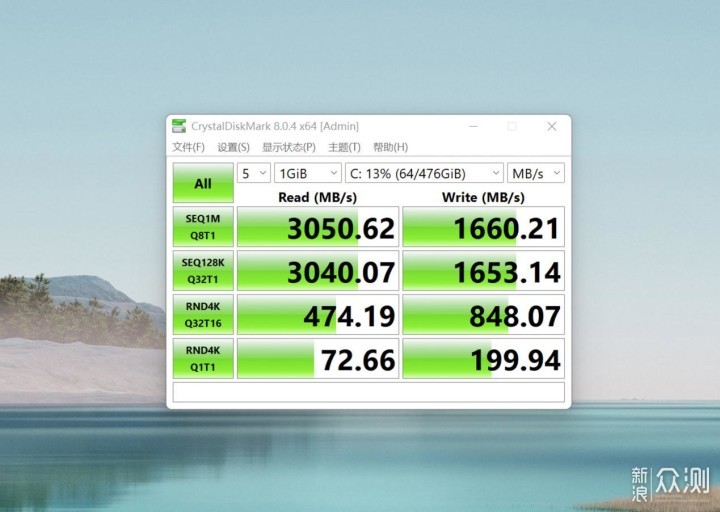Viewport: 720px width, 512px height.
Task: Click the SEQ1M read result 3050.62
Action: [318, 226]
